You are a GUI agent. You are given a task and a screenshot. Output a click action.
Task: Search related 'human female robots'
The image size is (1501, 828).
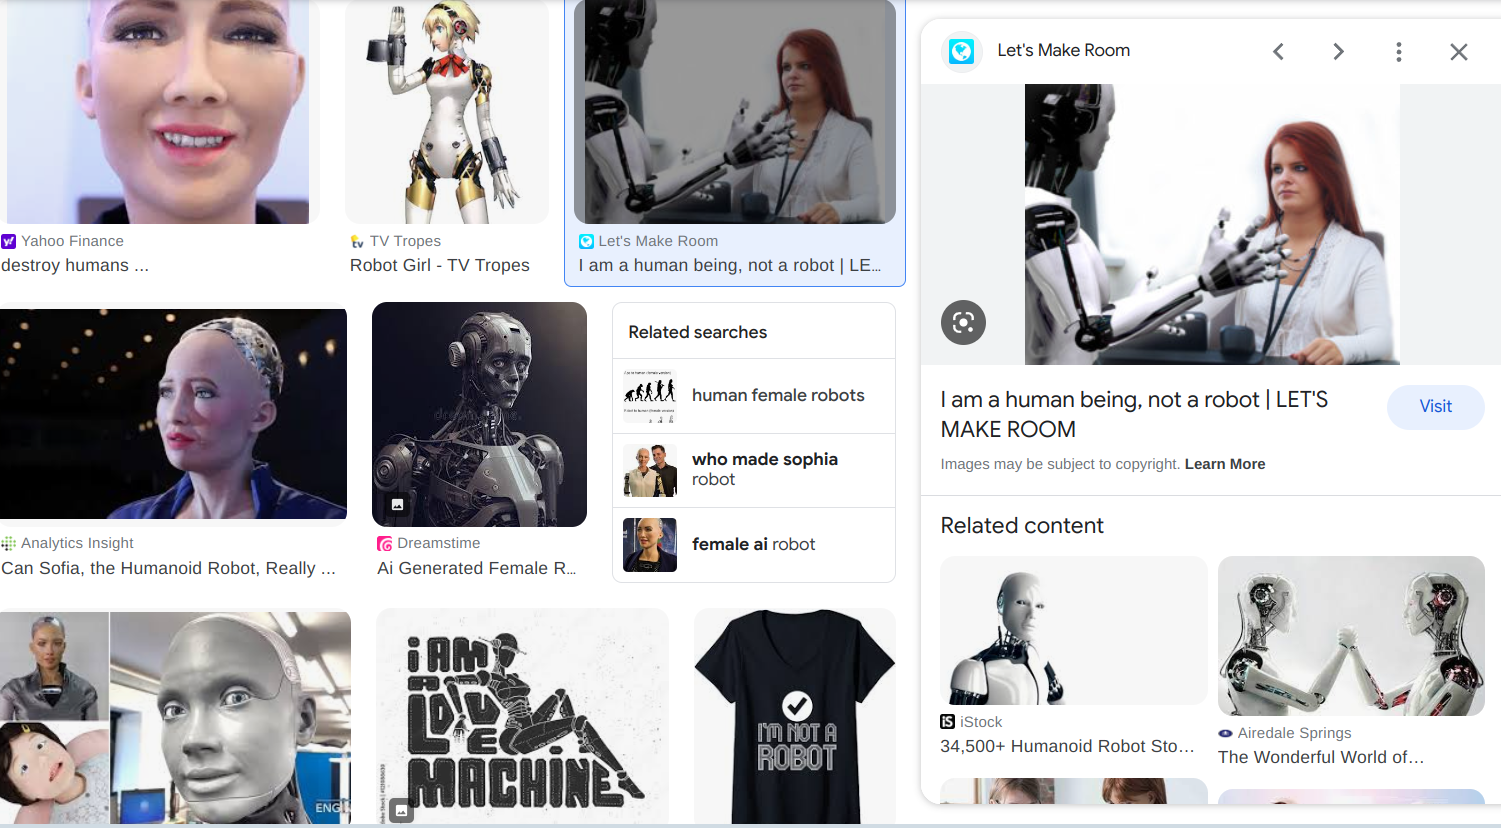[x=754, y=396]
